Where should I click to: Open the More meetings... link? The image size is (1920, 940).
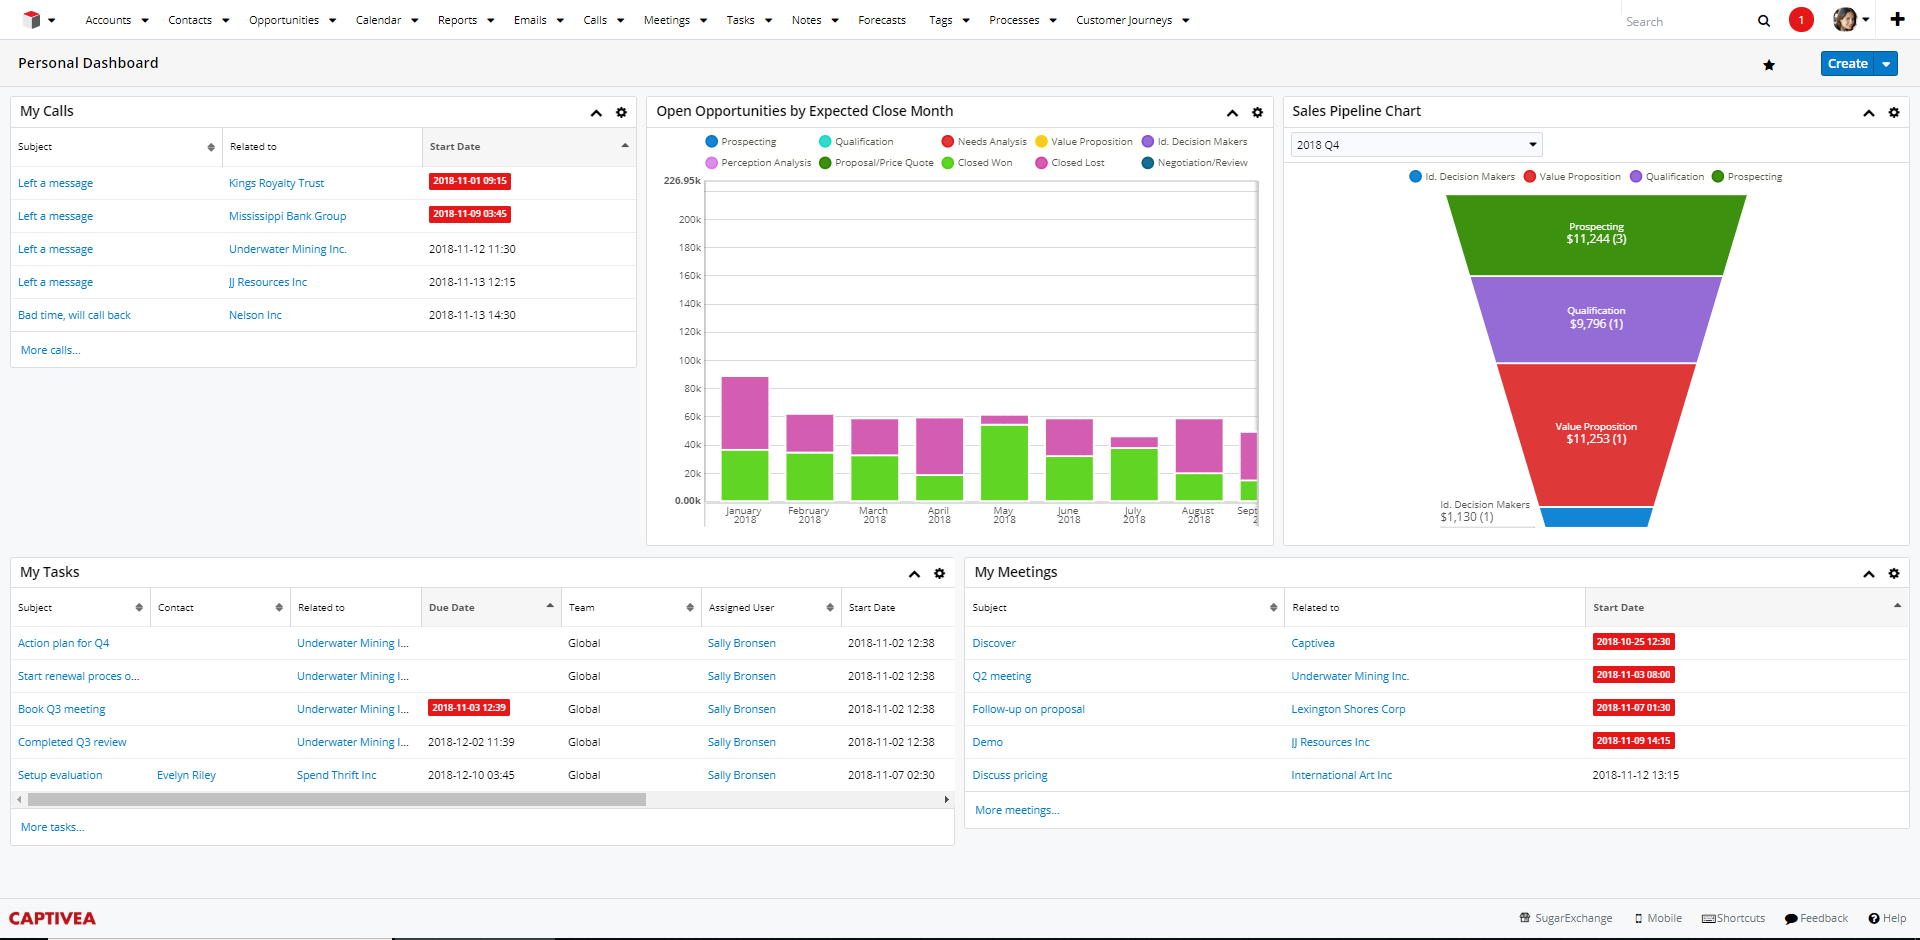pos(1017,810)
